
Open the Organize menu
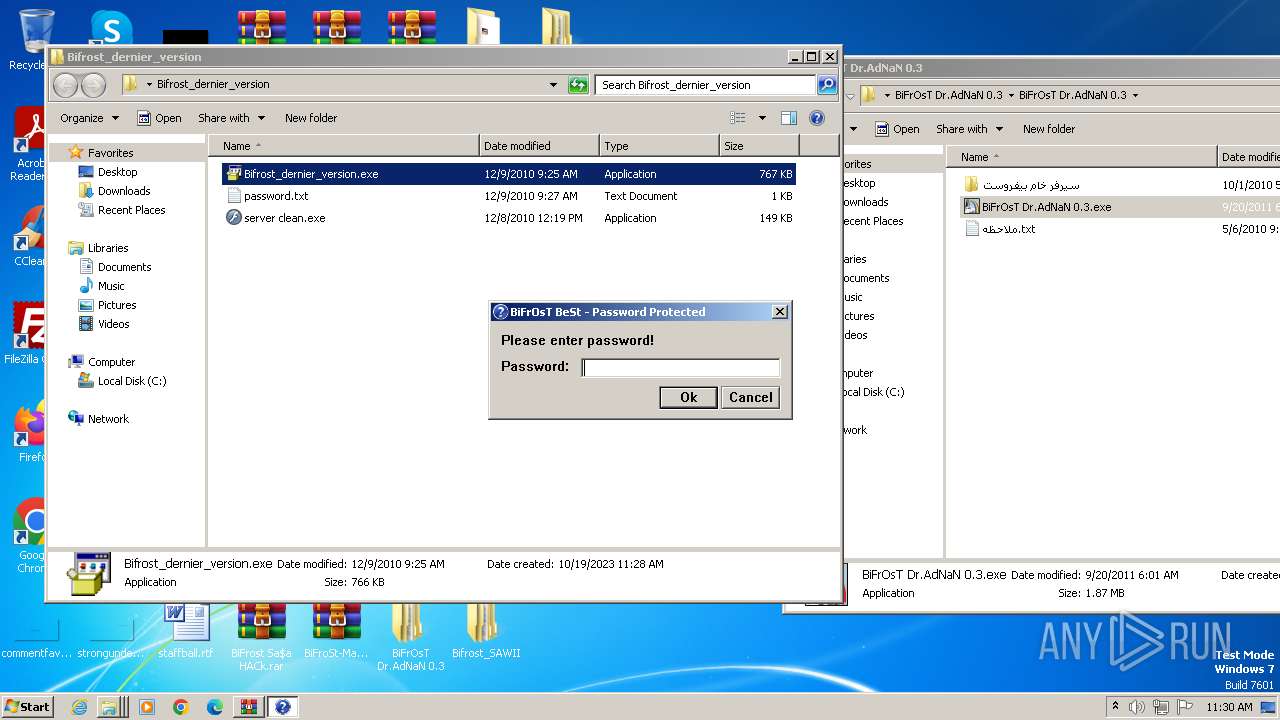click(x=89, y=118)
